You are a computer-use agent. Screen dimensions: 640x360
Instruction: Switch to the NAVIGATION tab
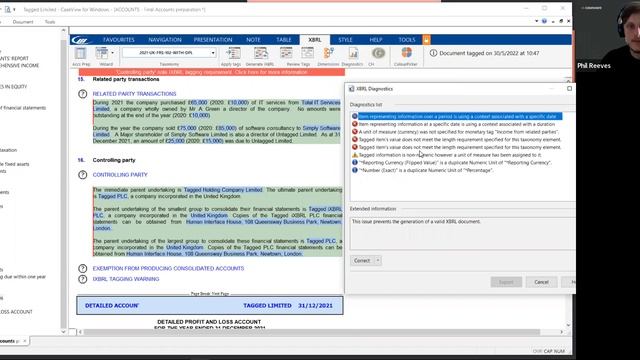coord(165,40)
